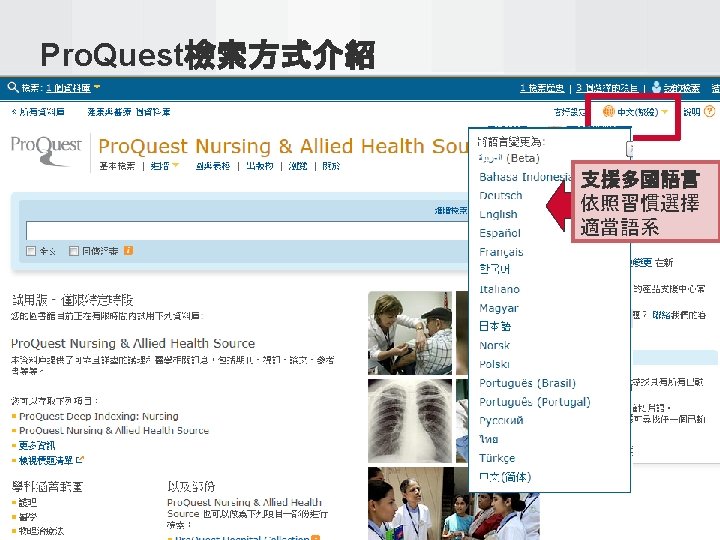The width and height of the screenshot is (720, 540).
Task: Select English language
Action: 498,214
